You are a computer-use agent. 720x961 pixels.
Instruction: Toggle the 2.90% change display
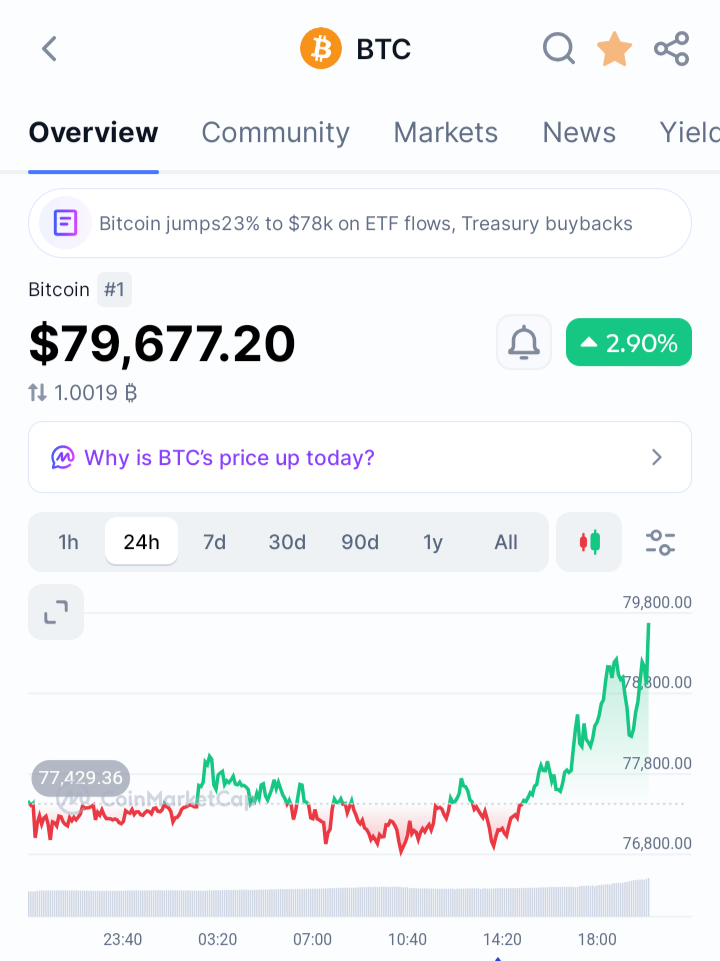pyautogui.click(x=629, y=343)
